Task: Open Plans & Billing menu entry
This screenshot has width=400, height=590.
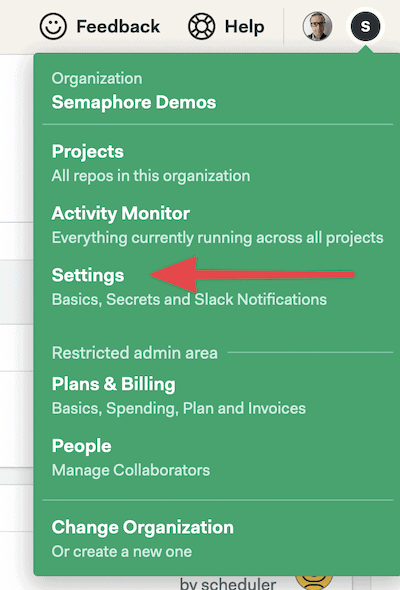Action: point(114,384)
